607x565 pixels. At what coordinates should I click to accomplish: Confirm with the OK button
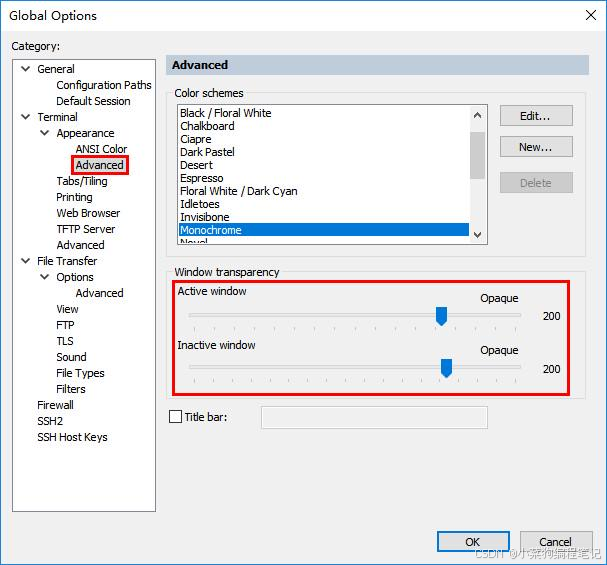(x=473, y=541)
